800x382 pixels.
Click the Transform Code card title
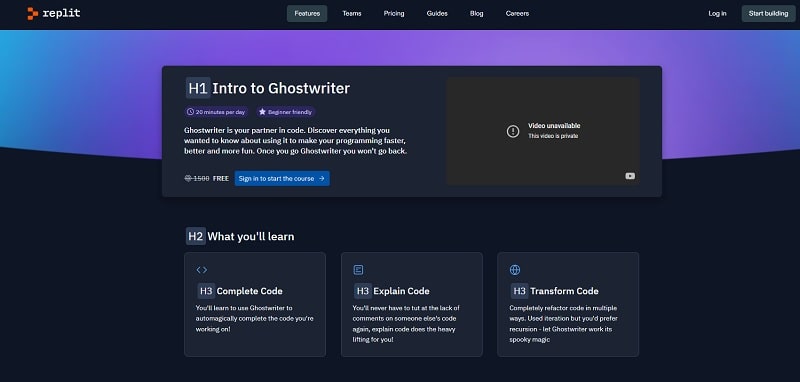[564, 291]
